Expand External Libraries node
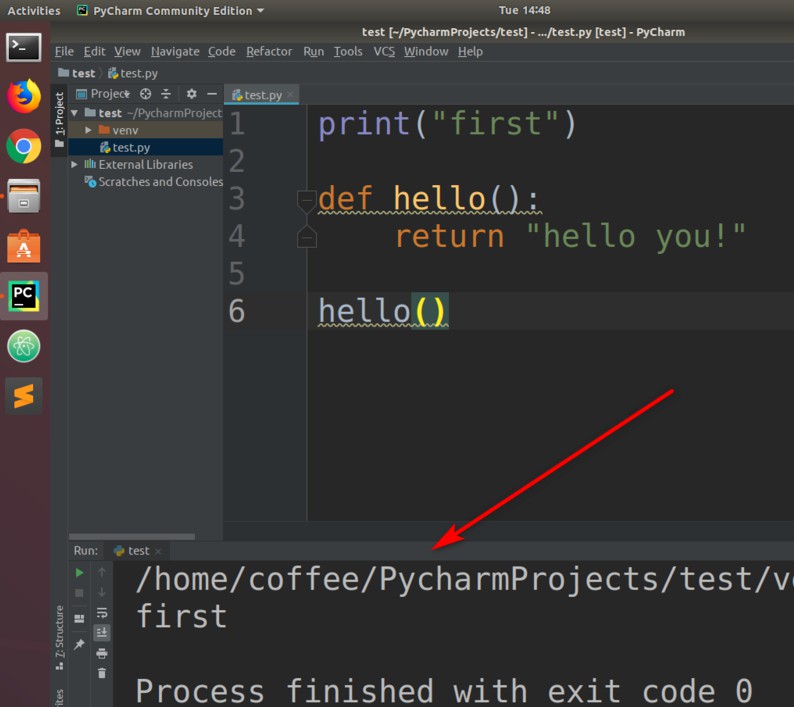The width and height of the screenshot is (794, 707). 74,165
